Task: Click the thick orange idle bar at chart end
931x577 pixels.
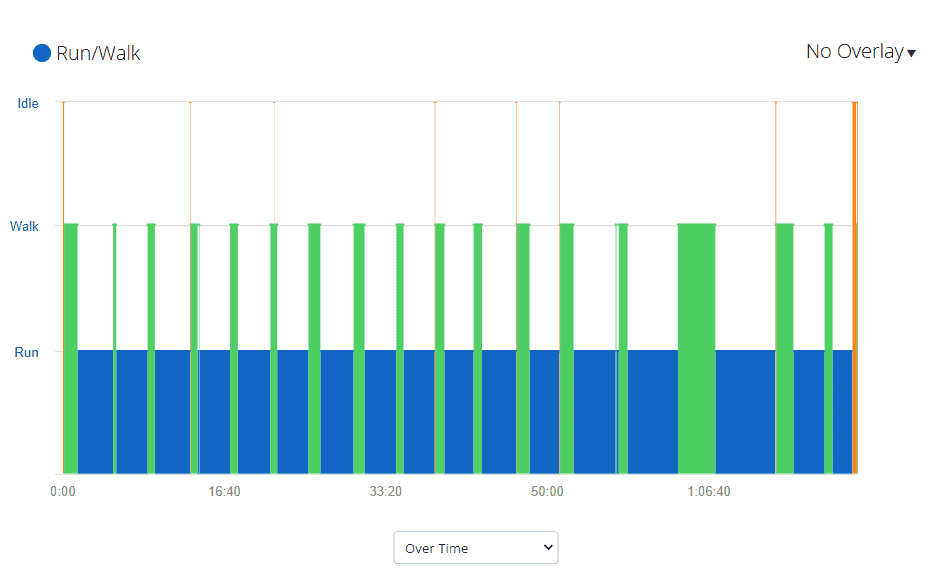Action: pyautogui.click(x=855, y=288)
